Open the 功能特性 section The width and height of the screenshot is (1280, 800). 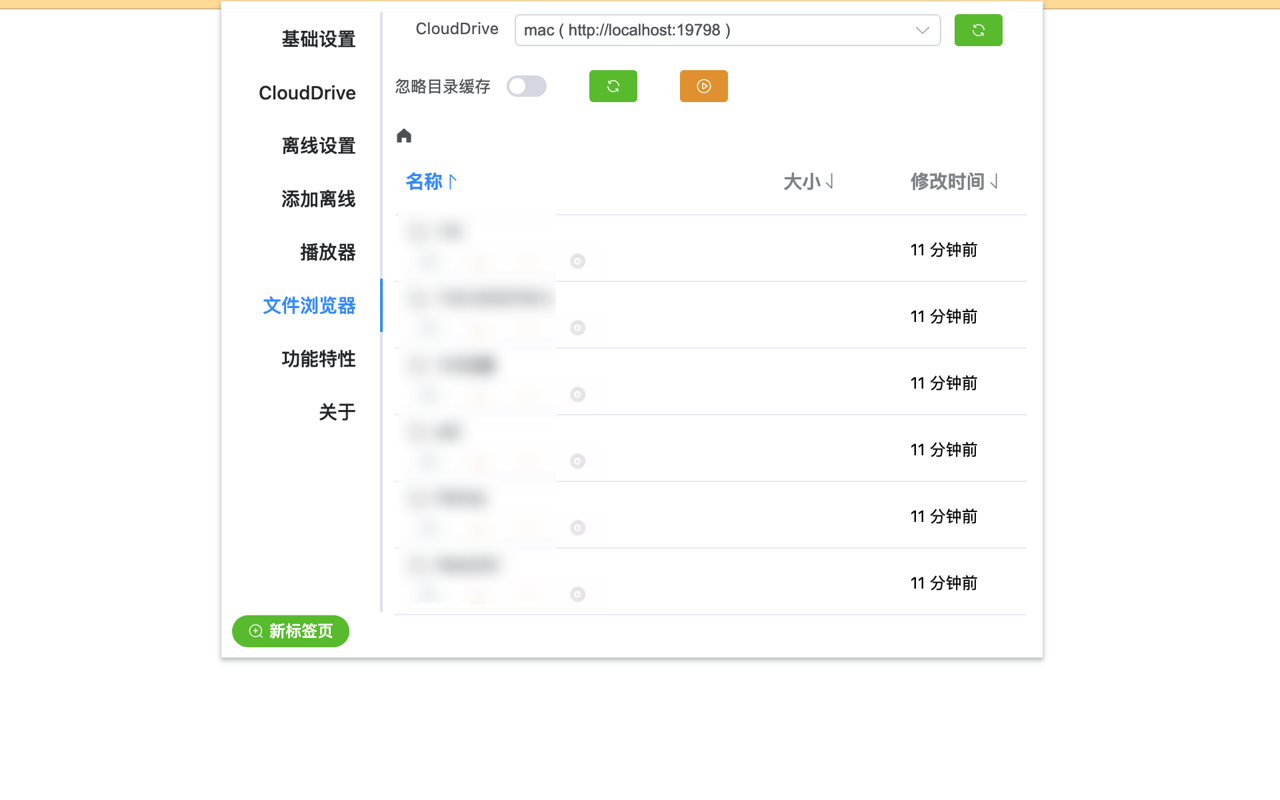[320, 359]
